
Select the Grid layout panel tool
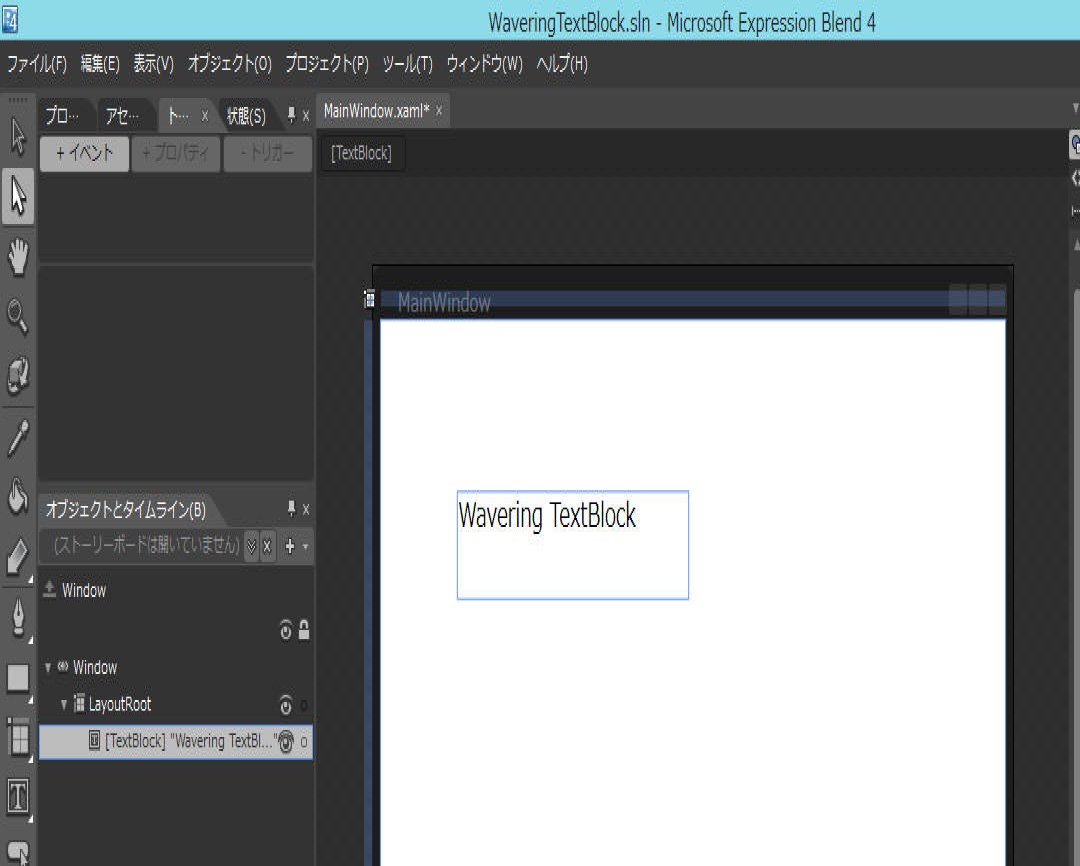point(18,739)
